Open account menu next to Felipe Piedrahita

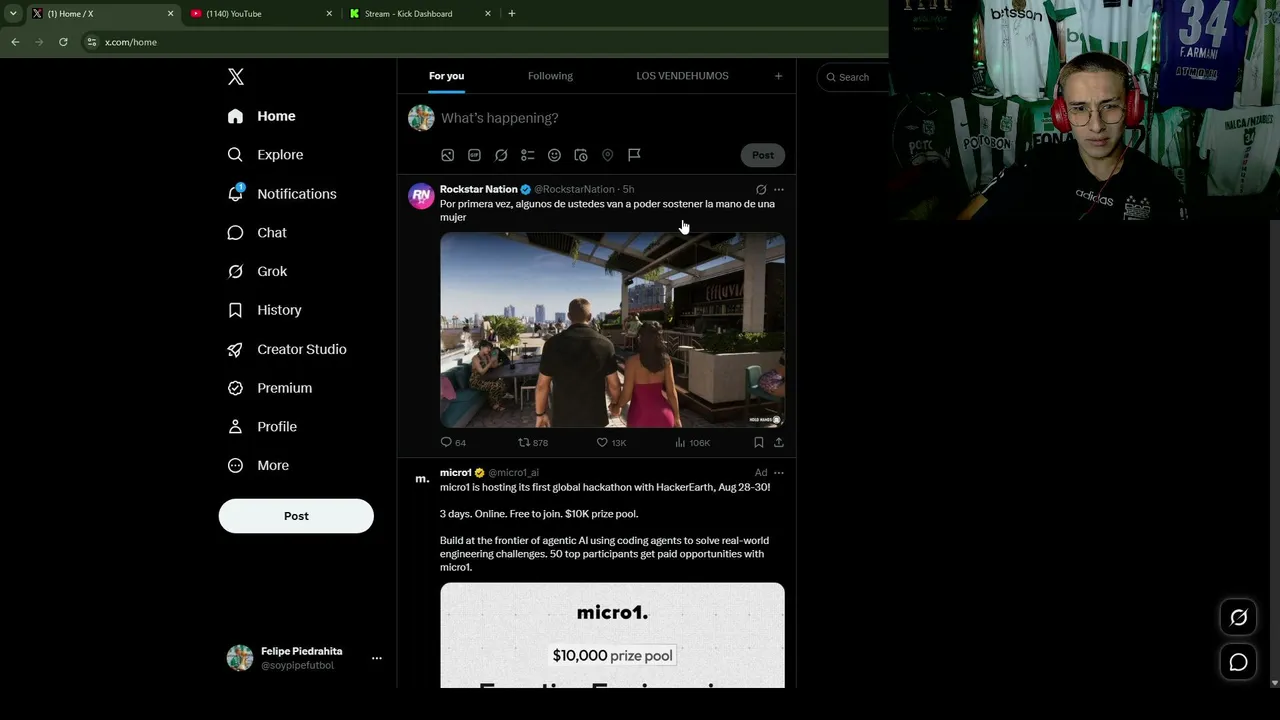[x=377, y=658]
